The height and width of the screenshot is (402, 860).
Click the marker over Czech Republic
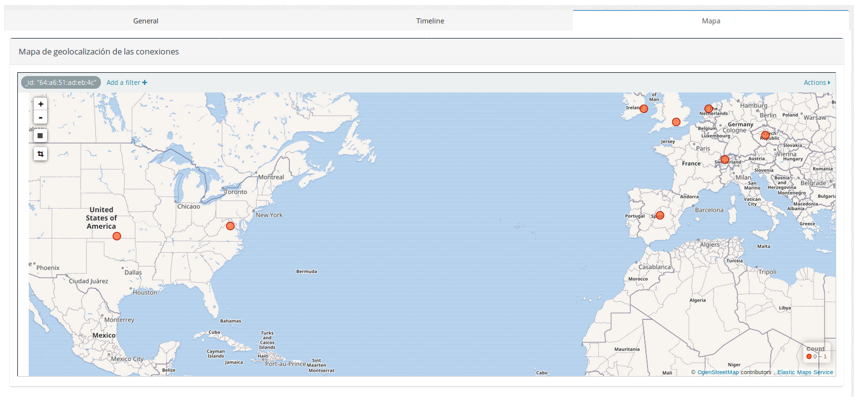click(x=766, y=135)
